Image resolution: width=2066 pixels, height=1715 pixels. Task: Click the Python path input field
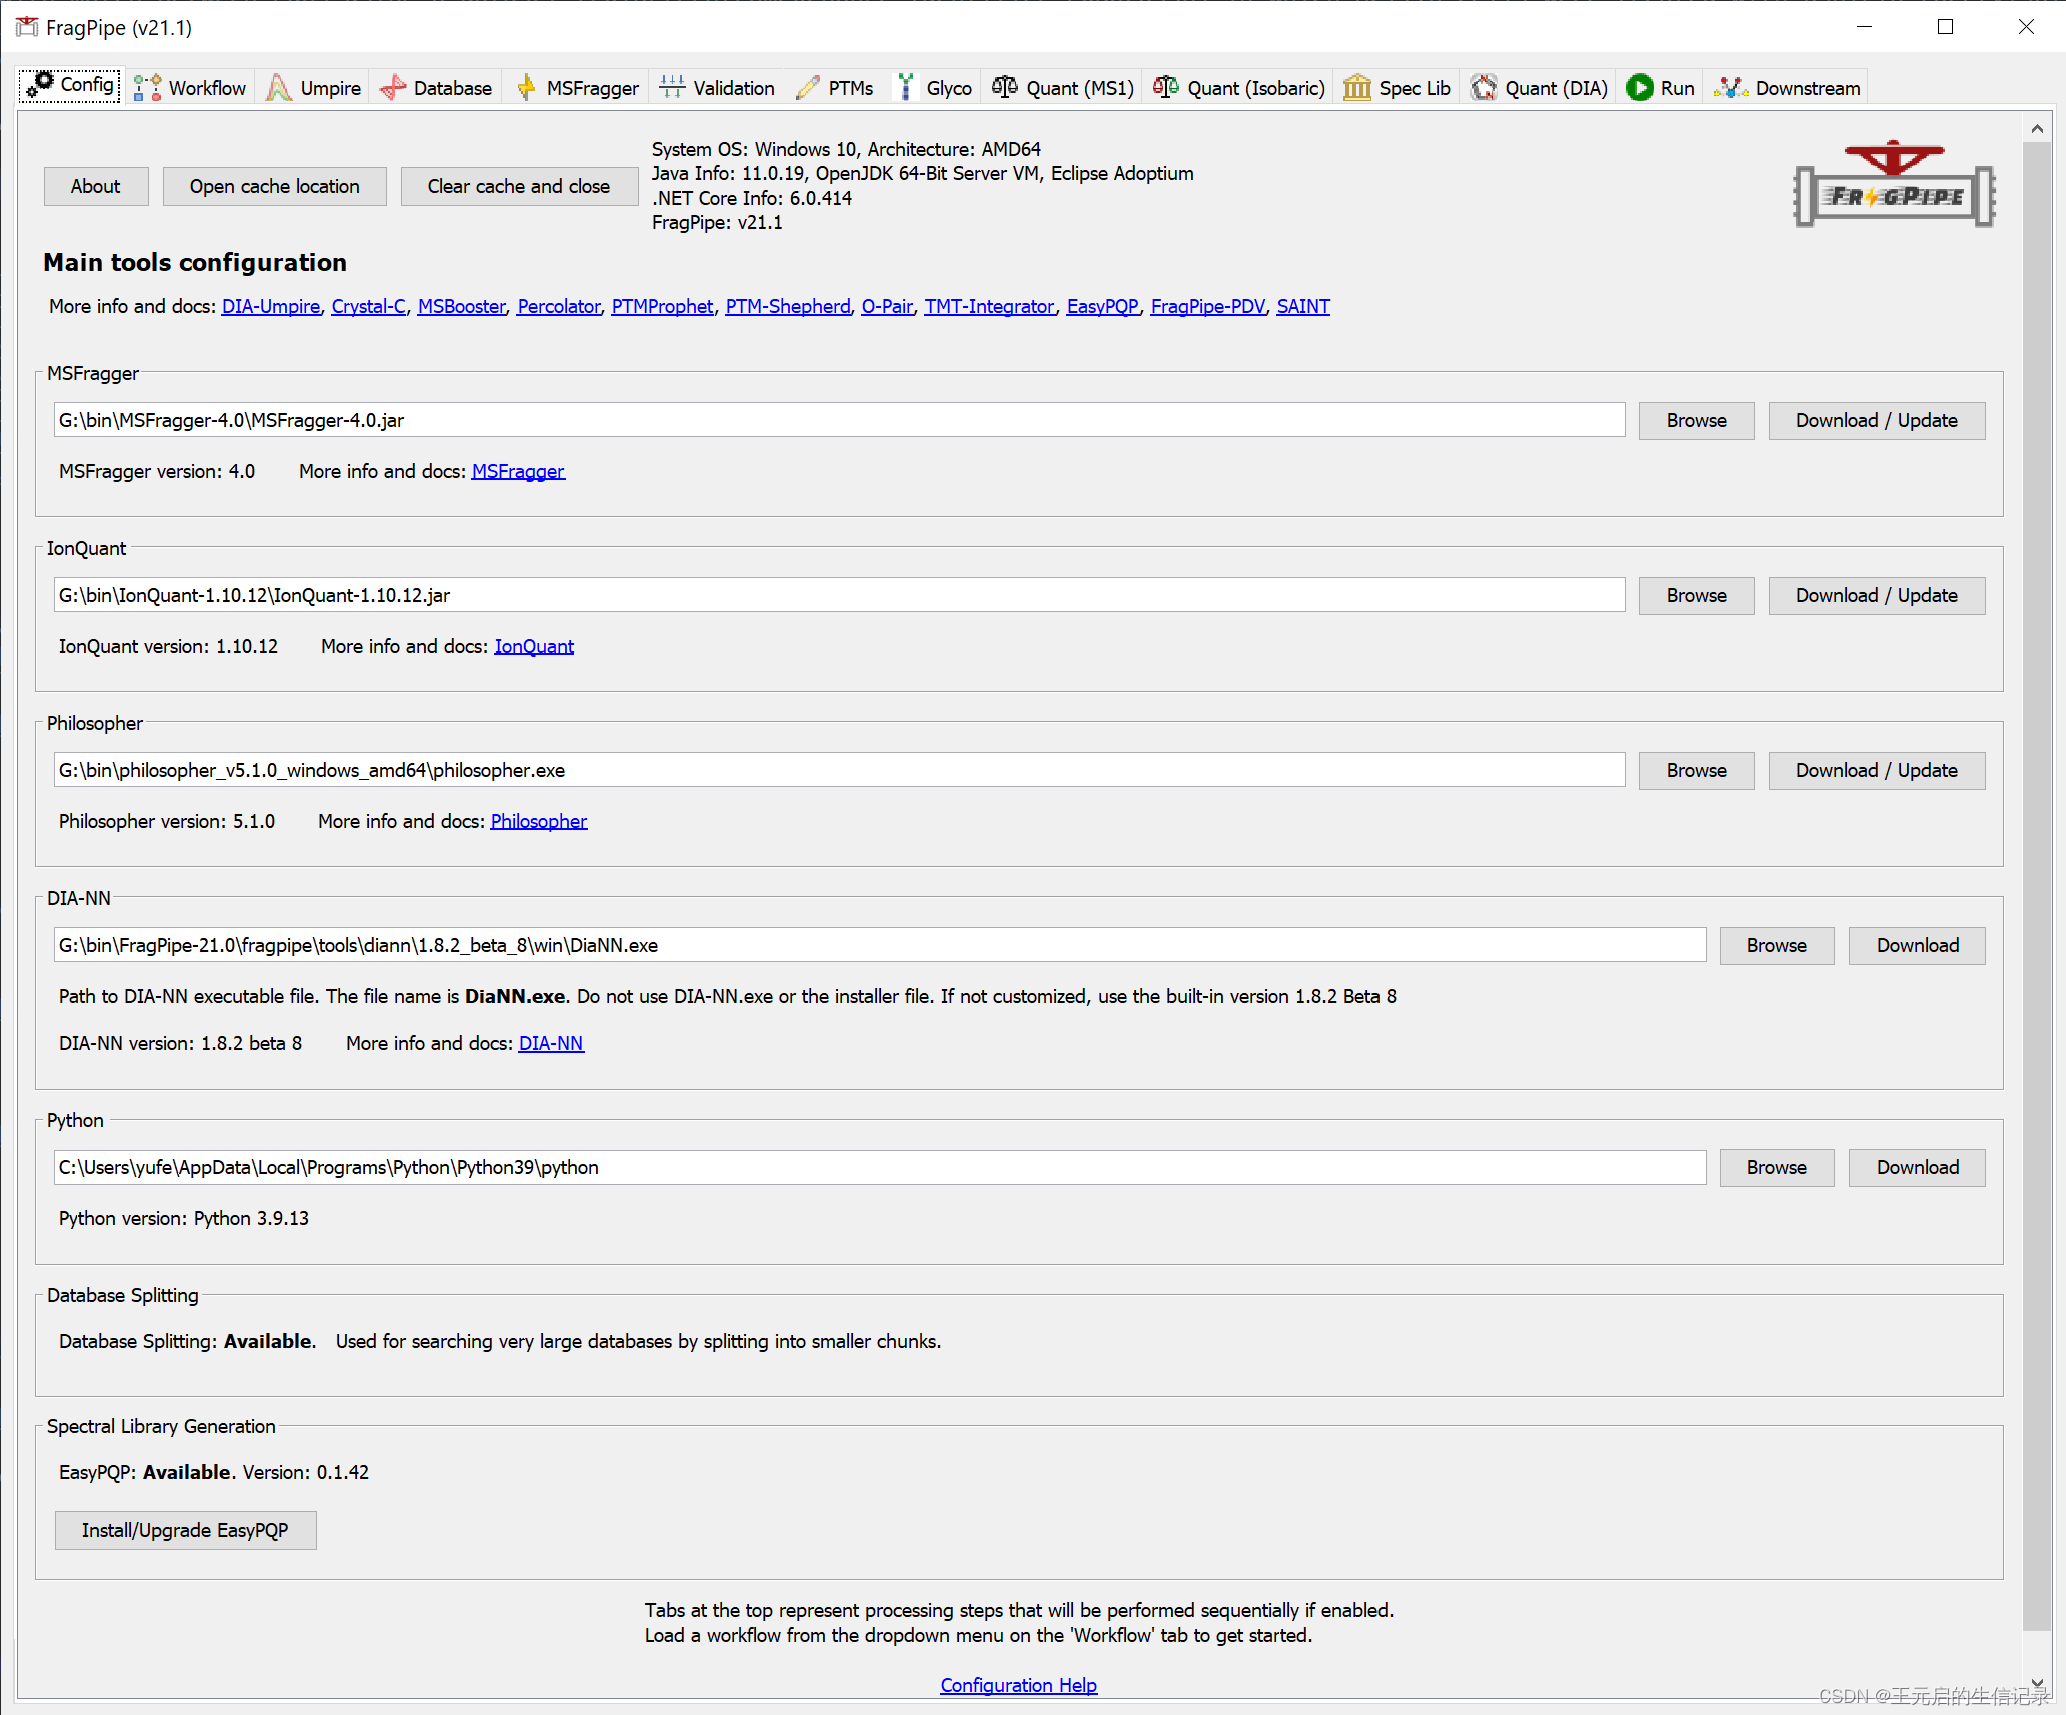[x=879, y=1168]
